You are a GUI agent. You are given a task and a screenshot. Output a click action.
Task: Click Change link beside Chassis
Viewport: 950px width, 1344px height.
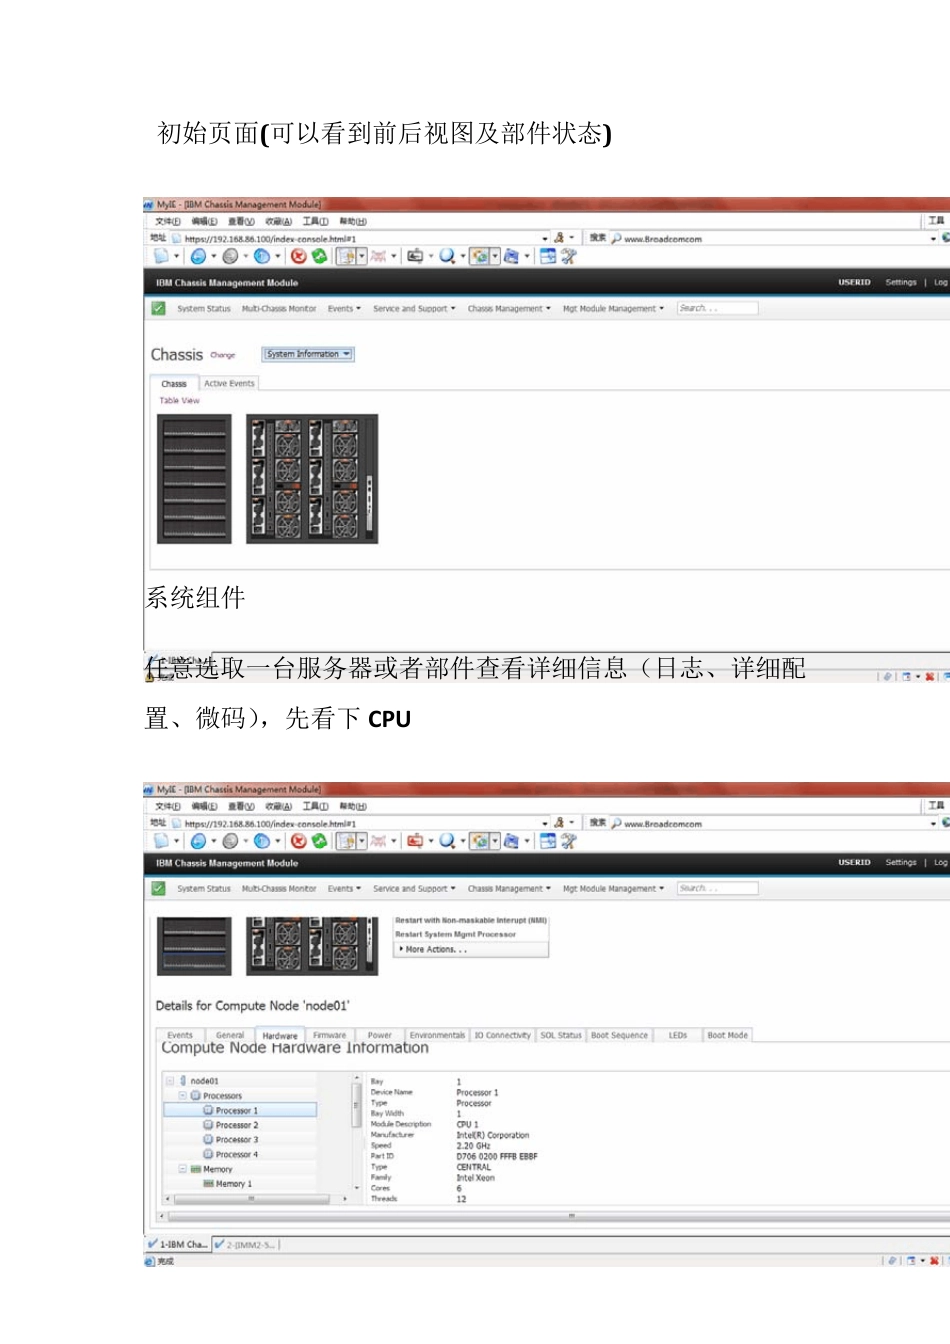tap(223, 355)
